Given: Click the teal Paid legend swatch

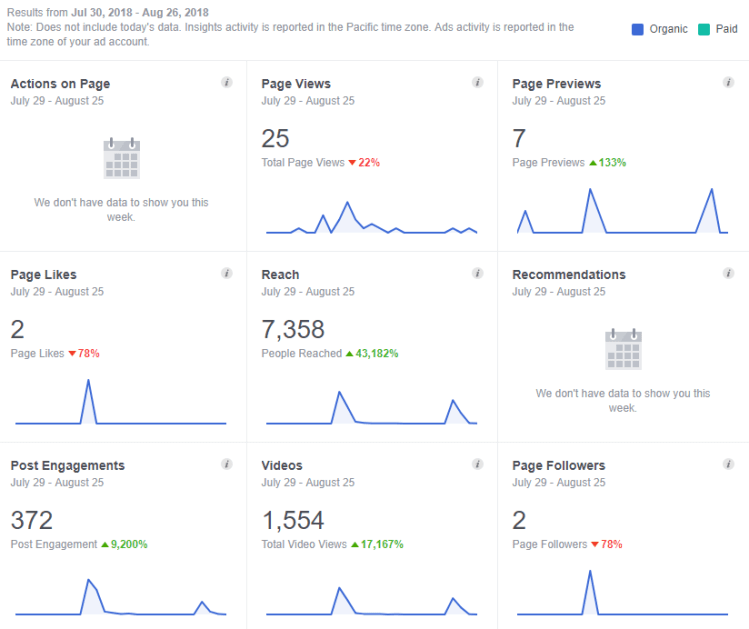Looking at the screenshot, I should click(705, 29).
